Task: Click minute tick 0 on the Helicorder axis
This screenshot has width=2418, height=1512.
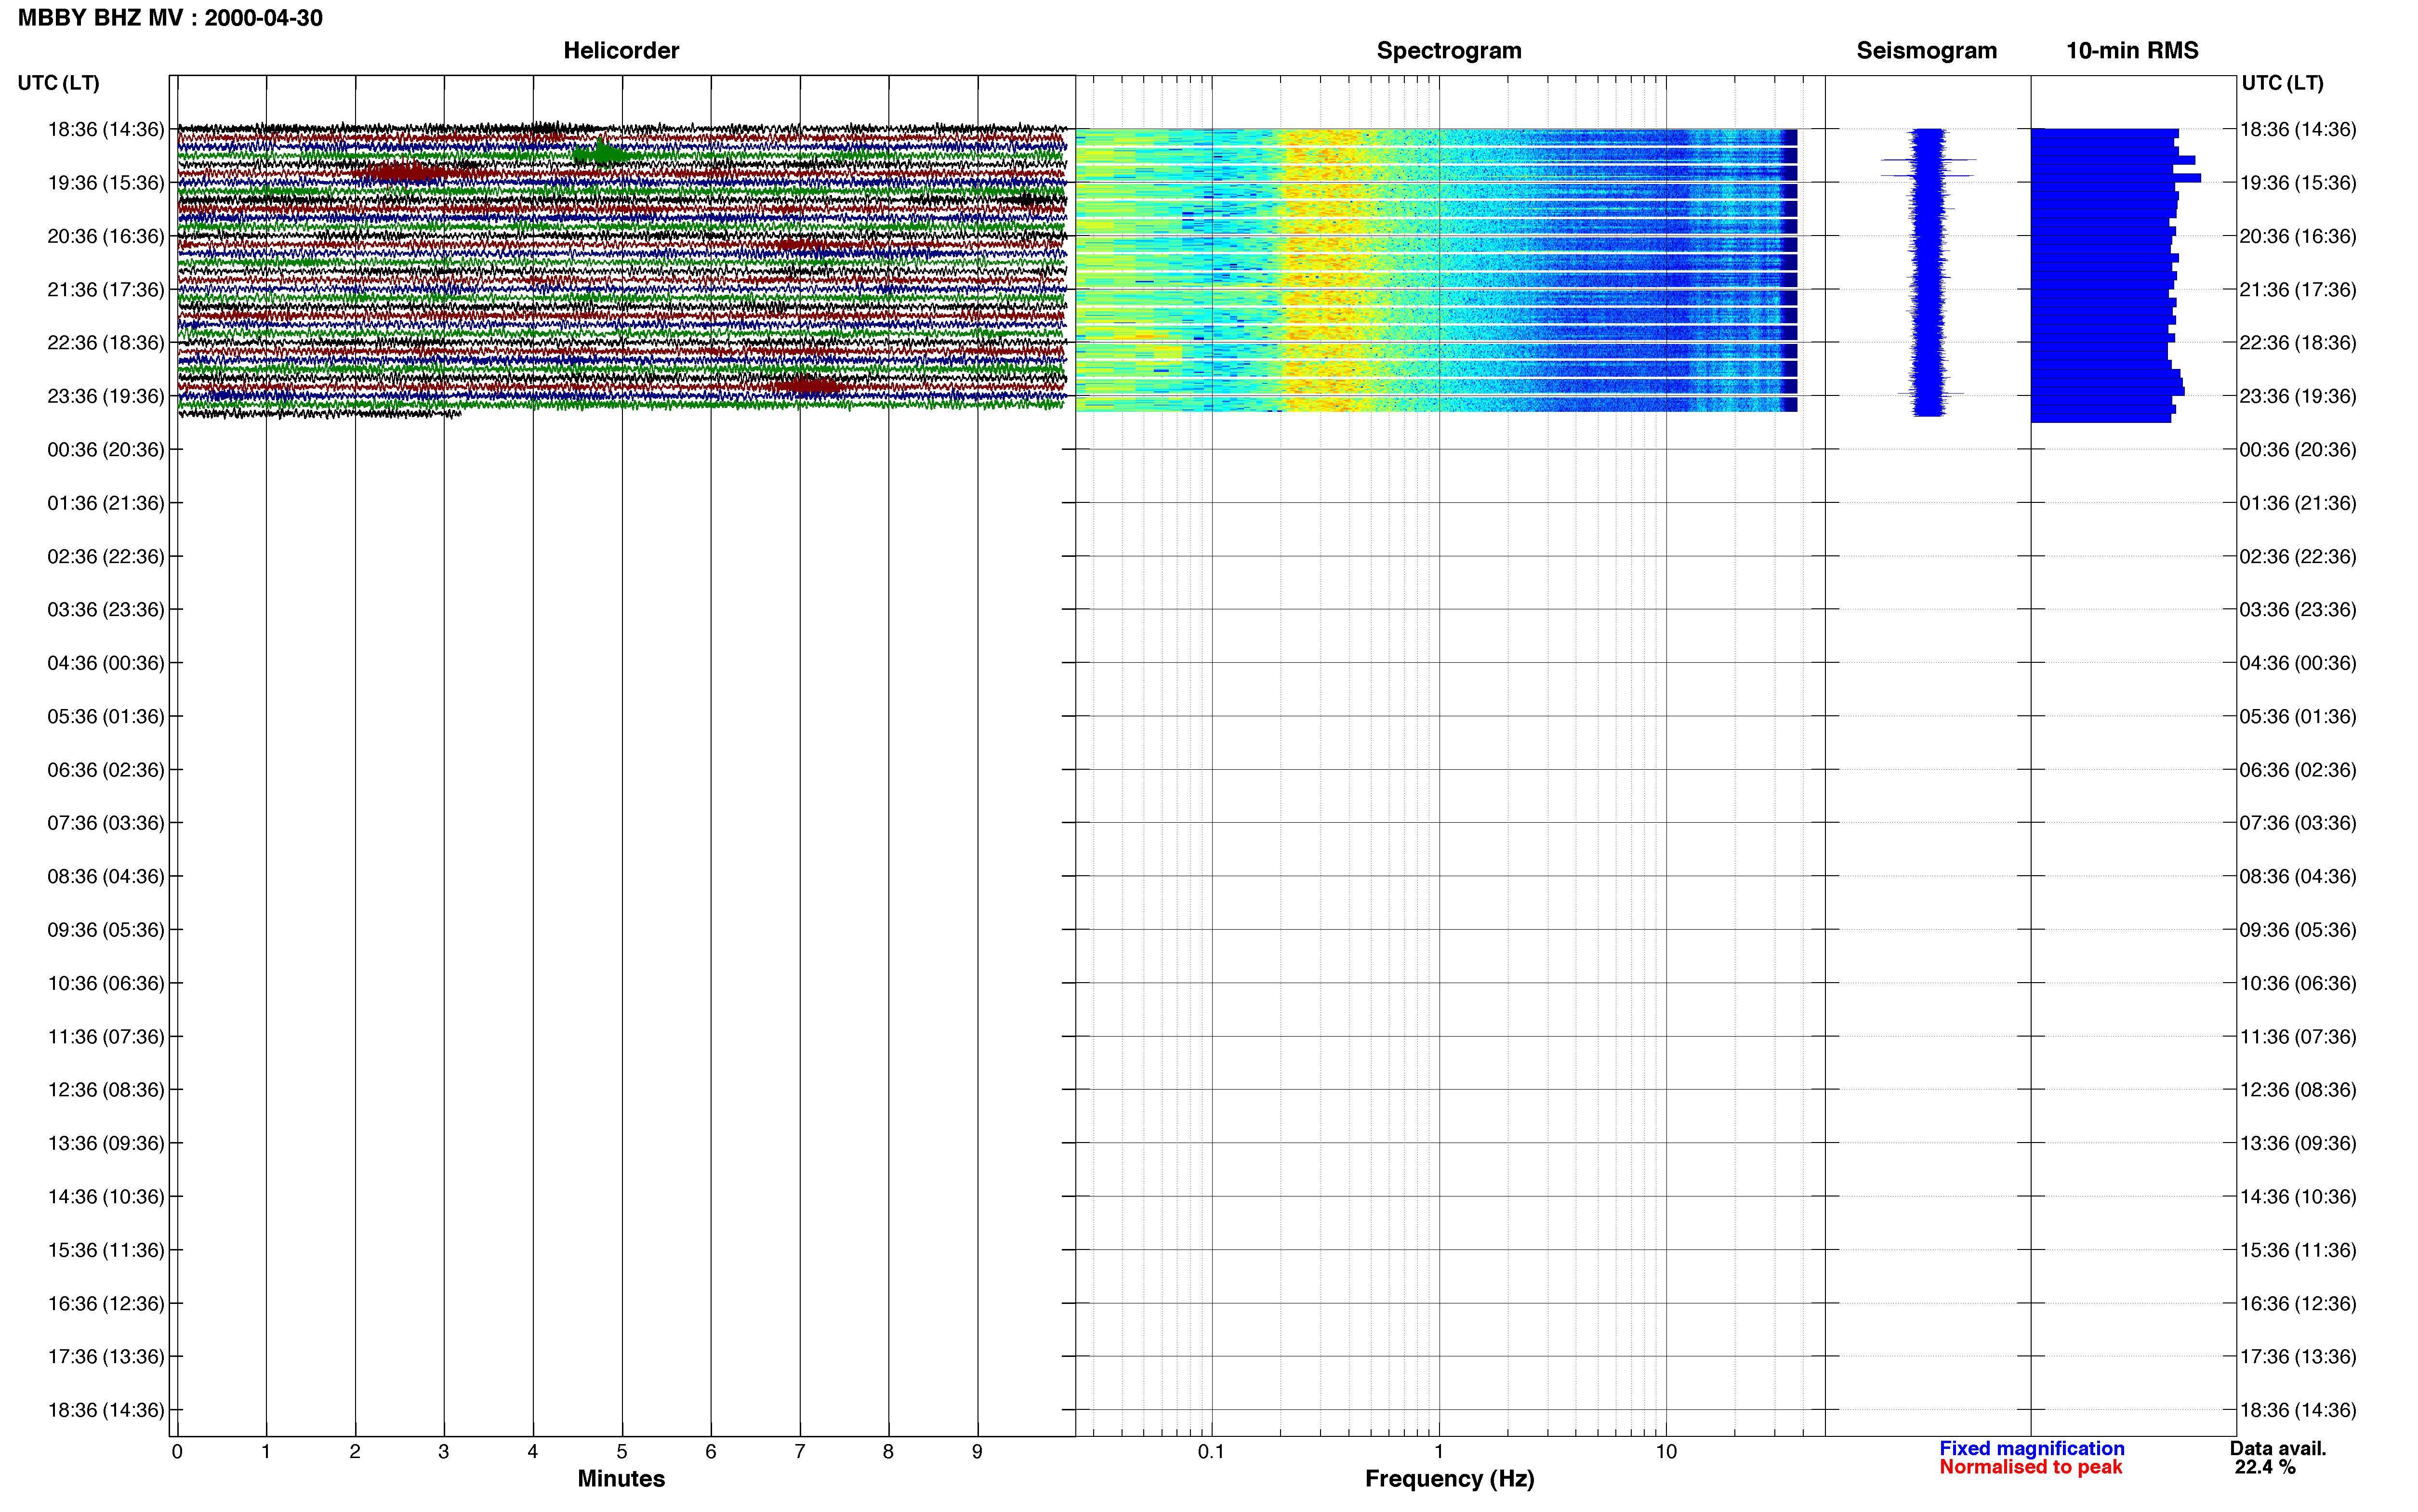Action: pos(177,1452)
